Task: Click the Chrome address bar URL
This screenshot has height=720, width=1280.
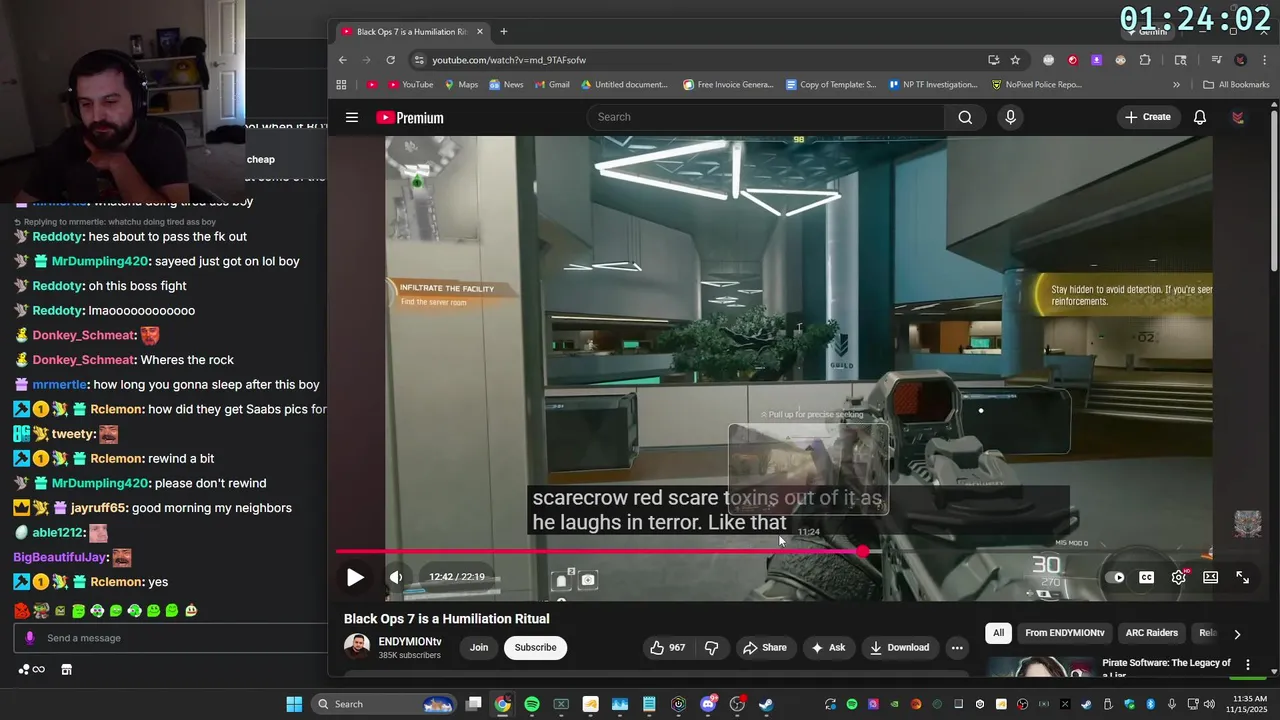Action: [x=509, y=60]
